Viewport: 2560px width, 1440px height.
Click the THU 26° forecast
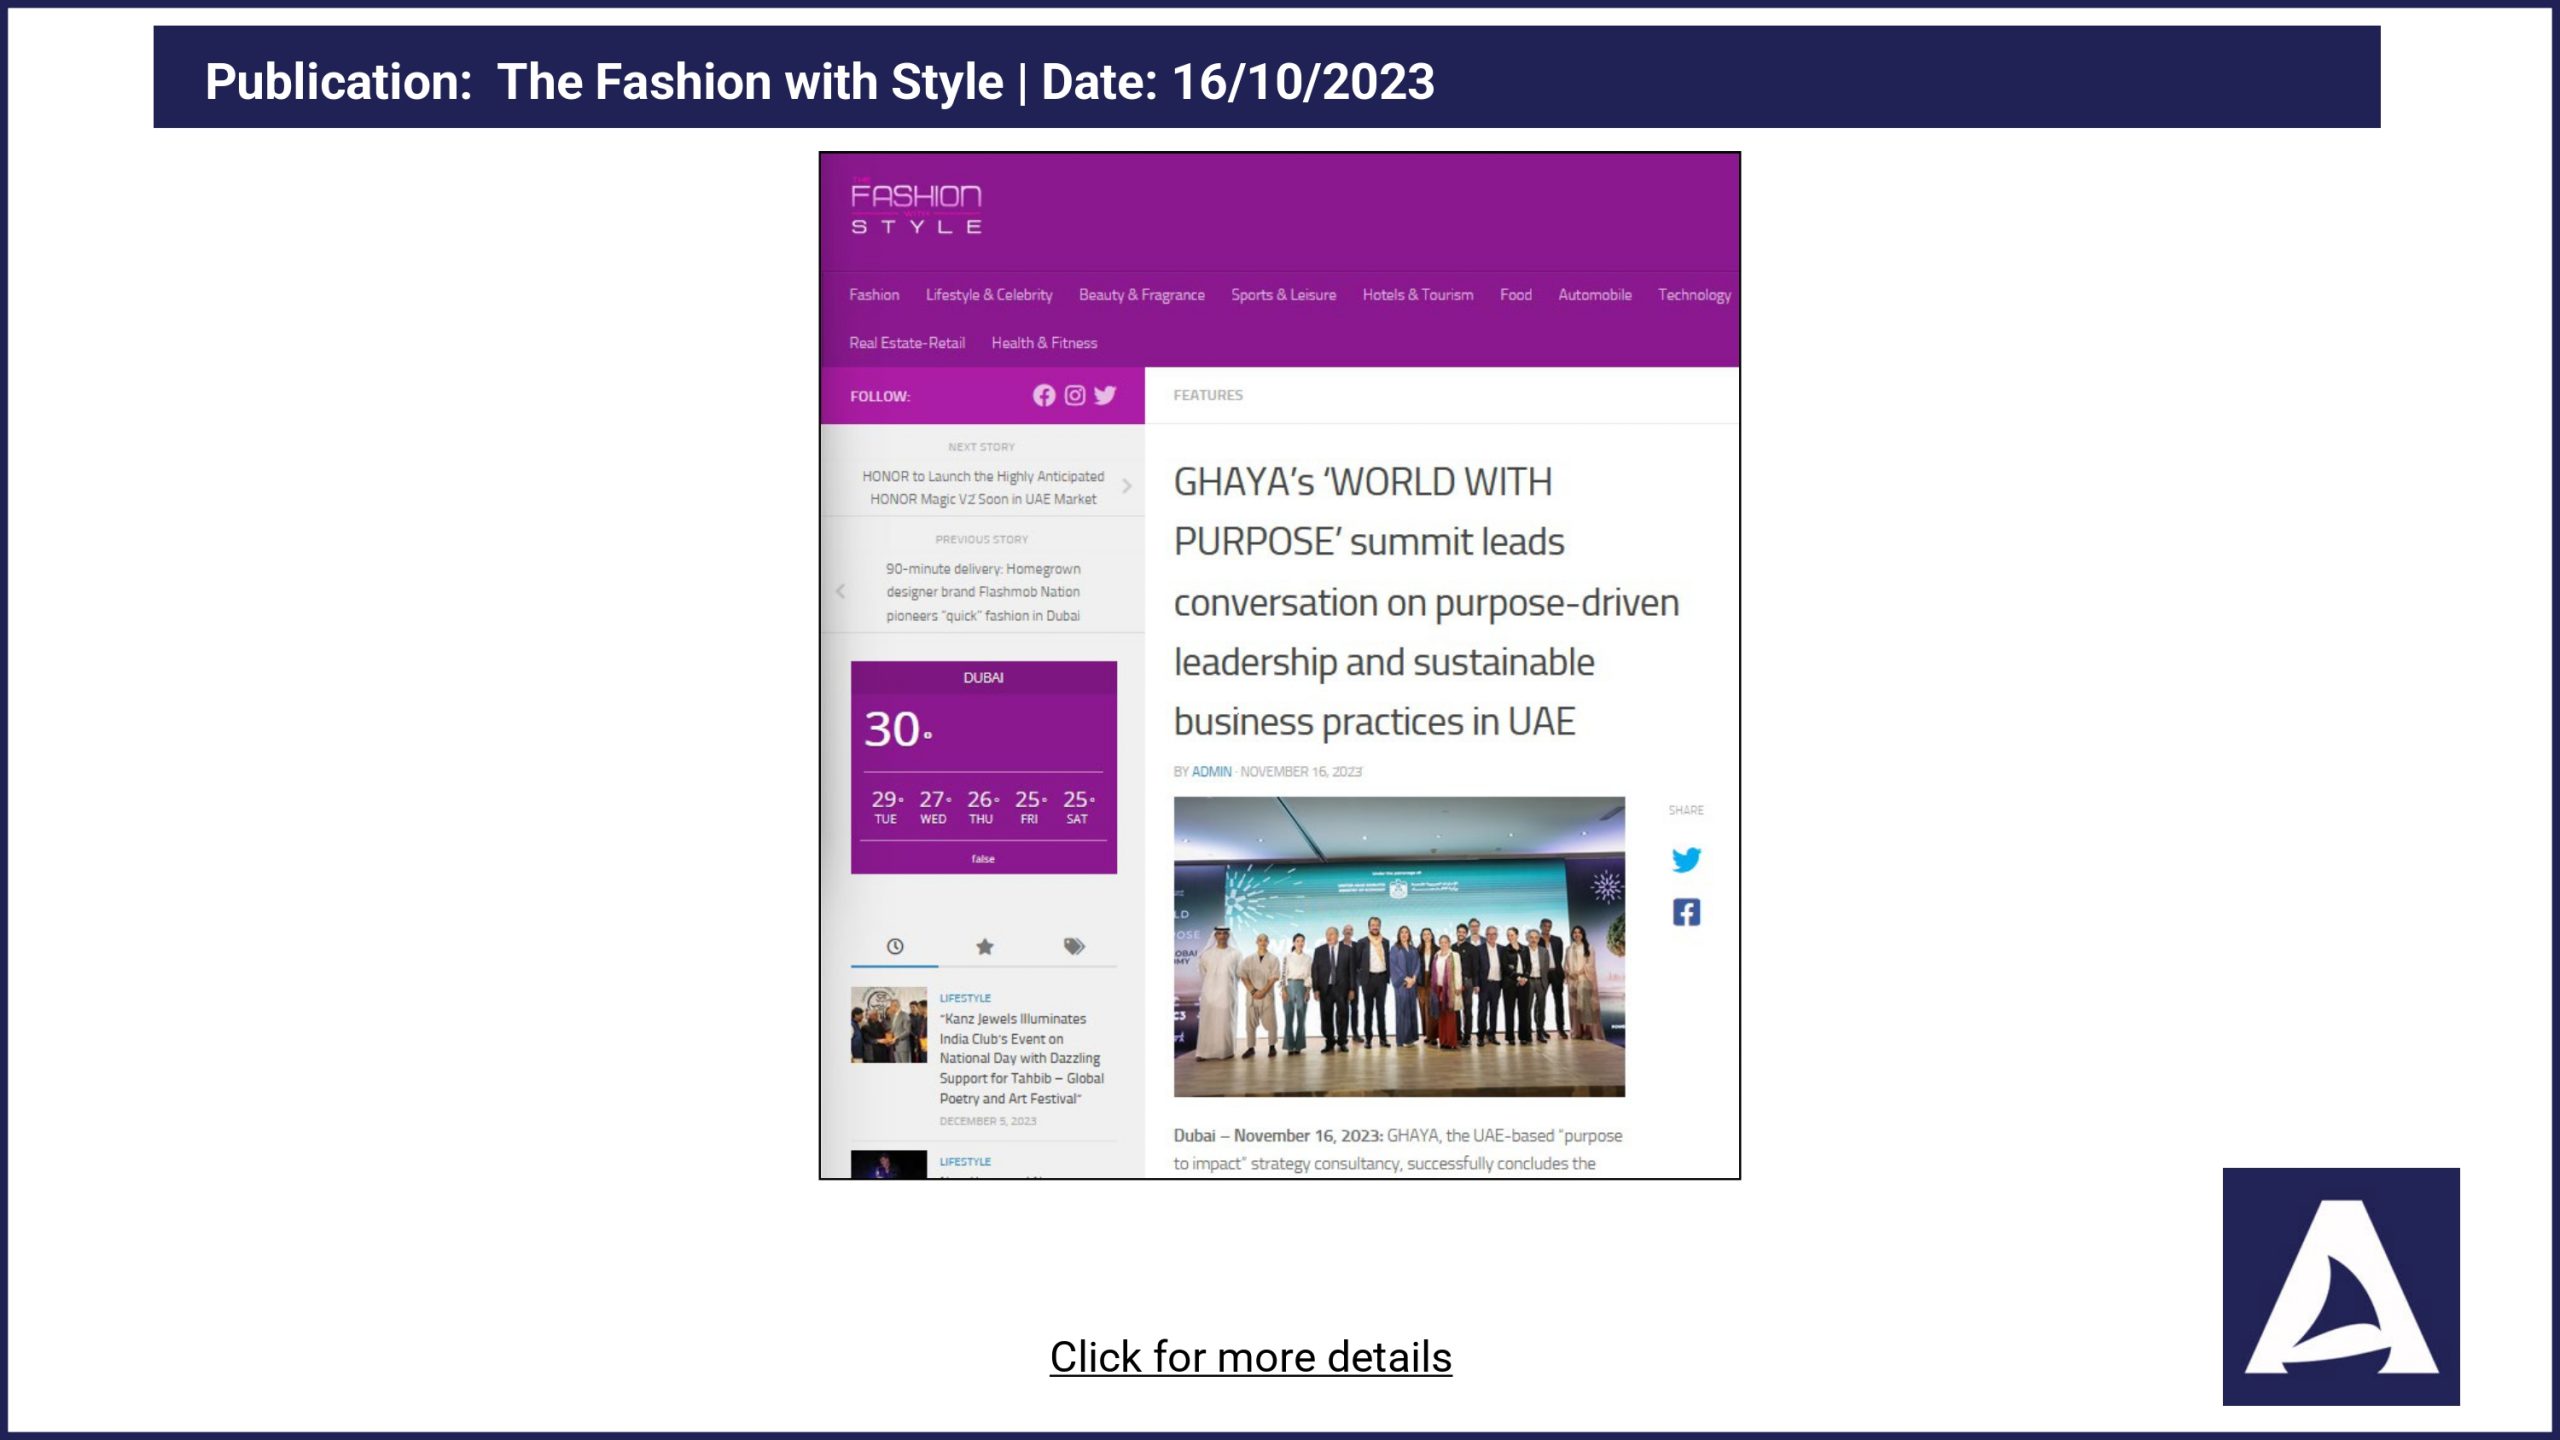tap(982, 807)
